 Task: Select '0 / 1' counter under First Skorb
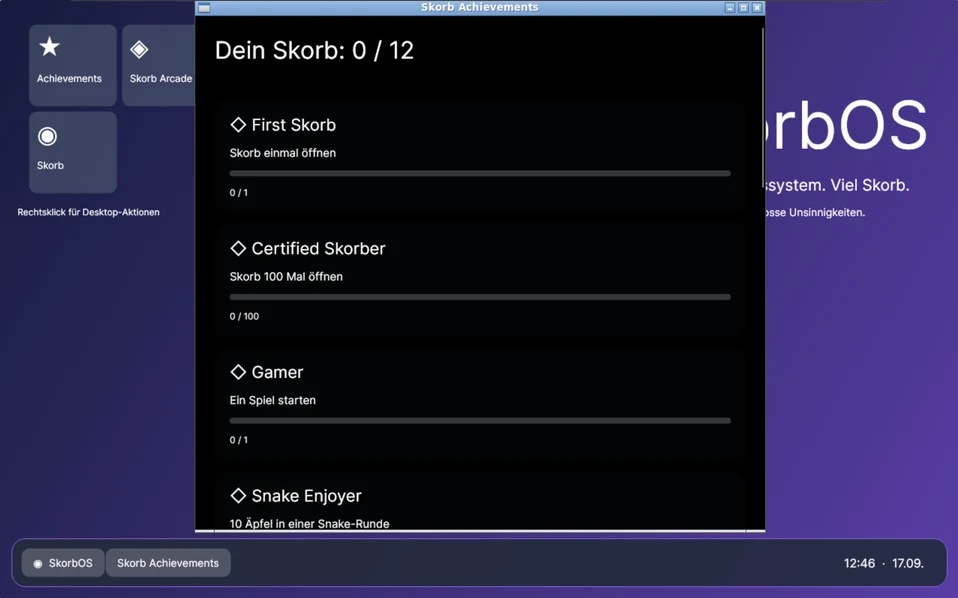pyautogui.click(x=238, y=192)
